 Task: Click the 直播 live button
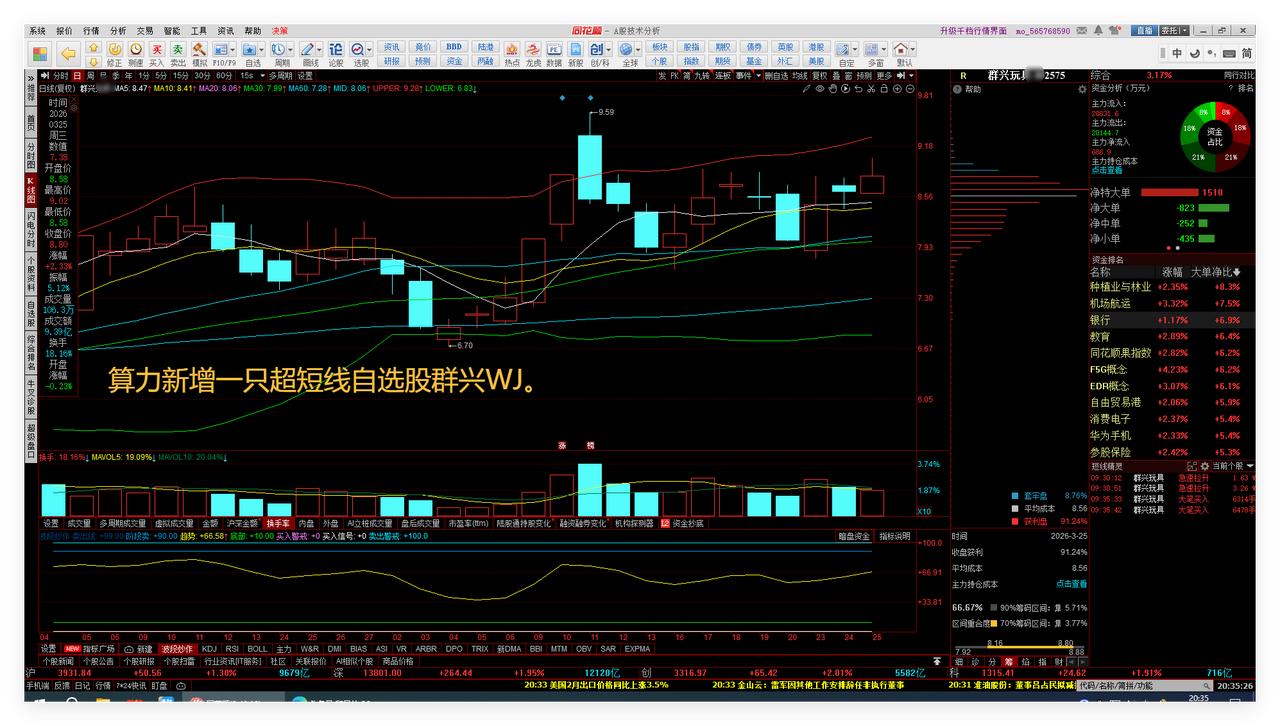click(1144, 31)
